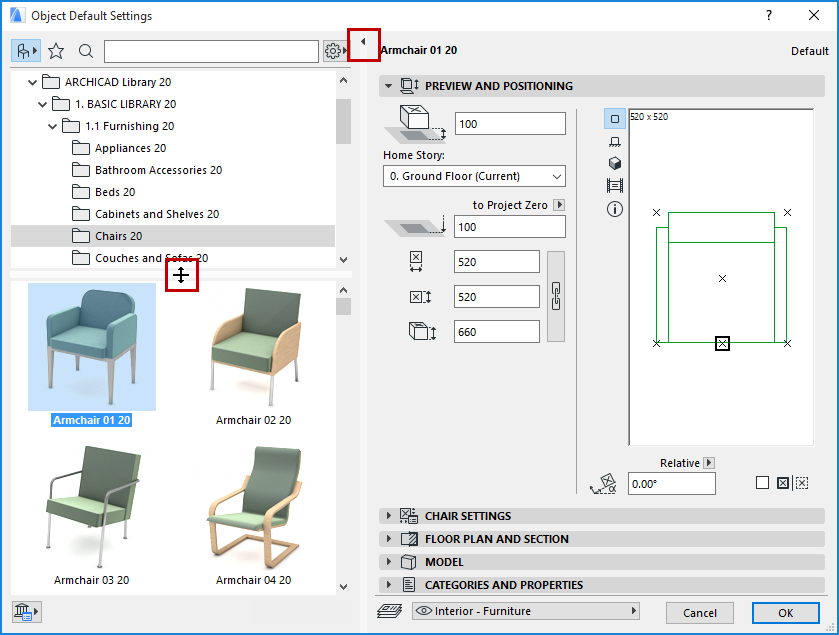The width and height of the screenshot is (839, 635).
Task: Click the Chair Settings panel icon
Action: click(x=409, y=516)
